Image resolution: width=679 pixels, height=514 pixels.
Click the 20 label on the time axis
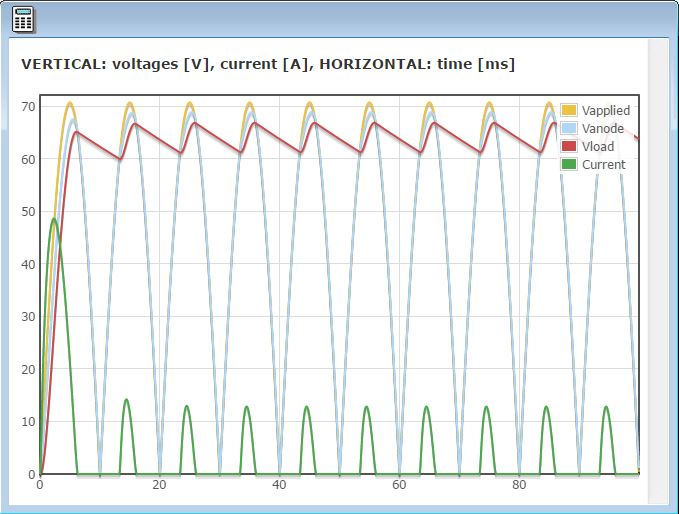[x=159, y=485]
